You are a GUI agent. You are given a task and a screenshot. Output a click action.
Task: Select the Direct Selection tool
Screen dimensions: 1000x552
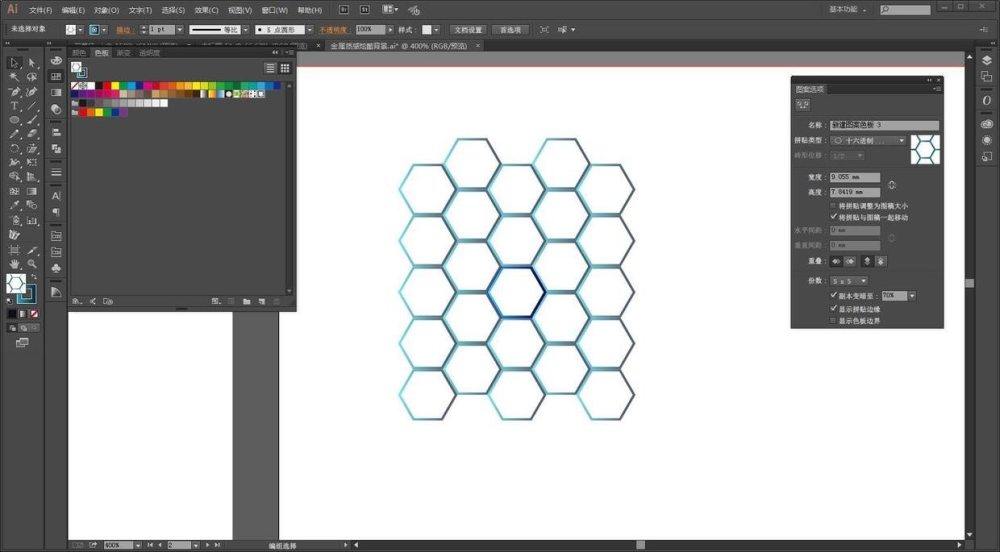(x=32, y=62)
